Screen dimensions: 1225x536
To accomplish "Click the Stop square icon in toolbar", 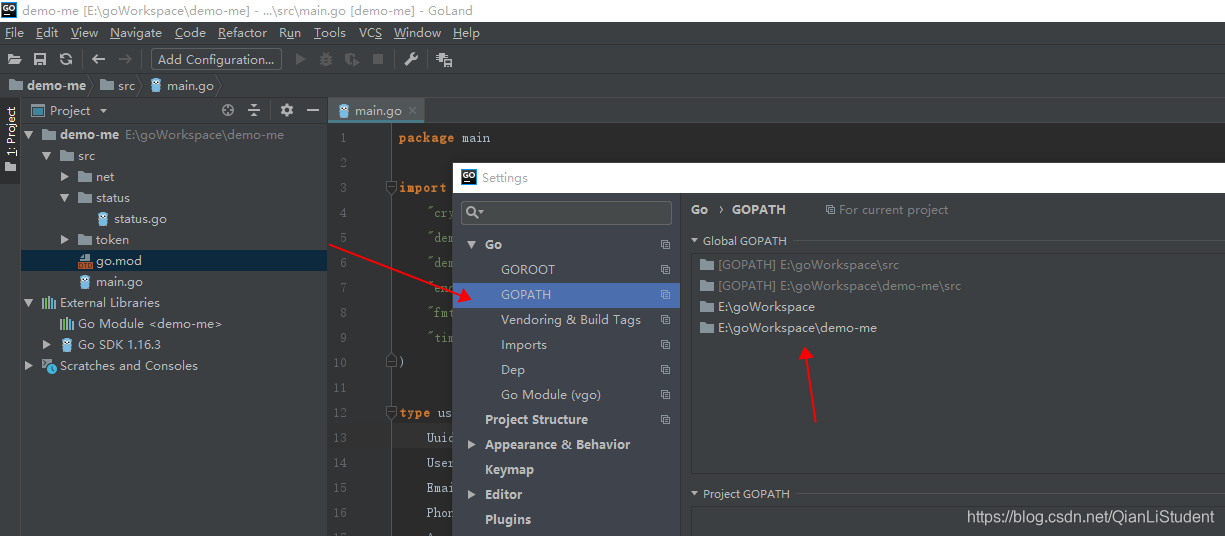I will 378,60.
